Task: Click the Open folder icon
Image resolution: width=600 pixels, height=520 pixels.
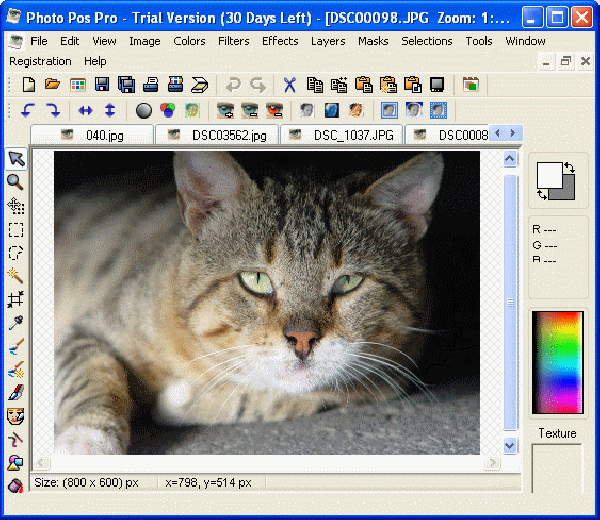Action: [x=52, y=85]
